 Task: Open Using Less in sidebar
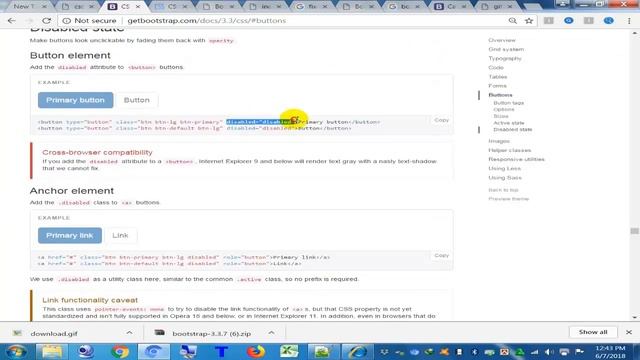pos(504,169)
